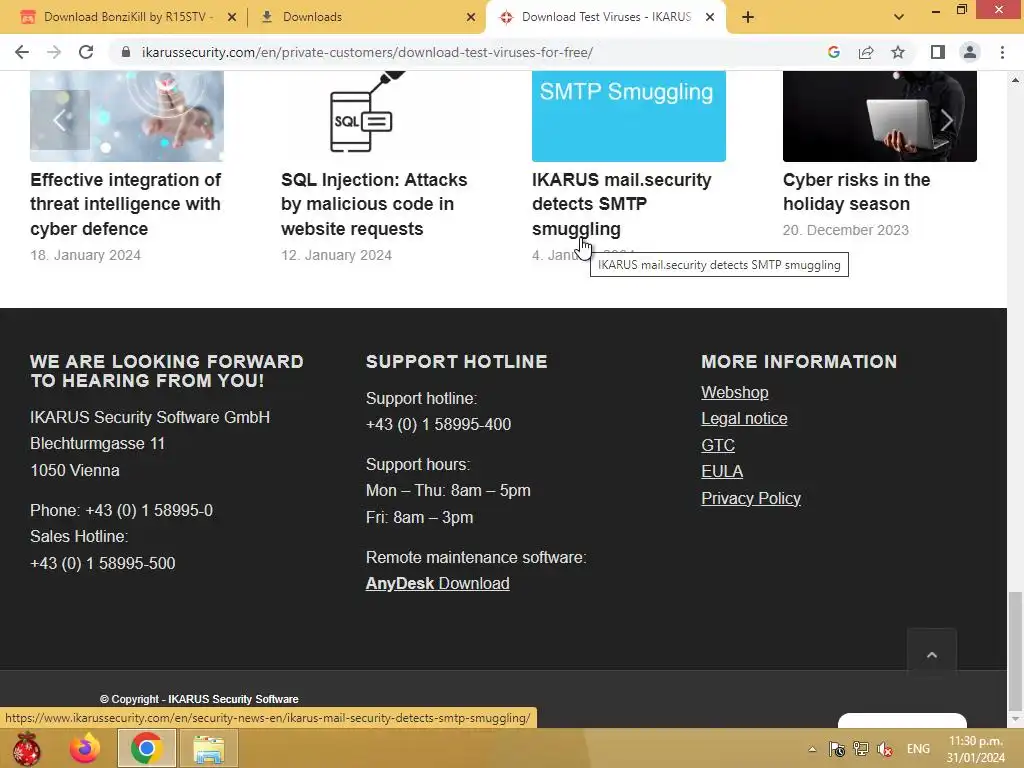Open the taskbar clock and date

(x=976, y=749)
